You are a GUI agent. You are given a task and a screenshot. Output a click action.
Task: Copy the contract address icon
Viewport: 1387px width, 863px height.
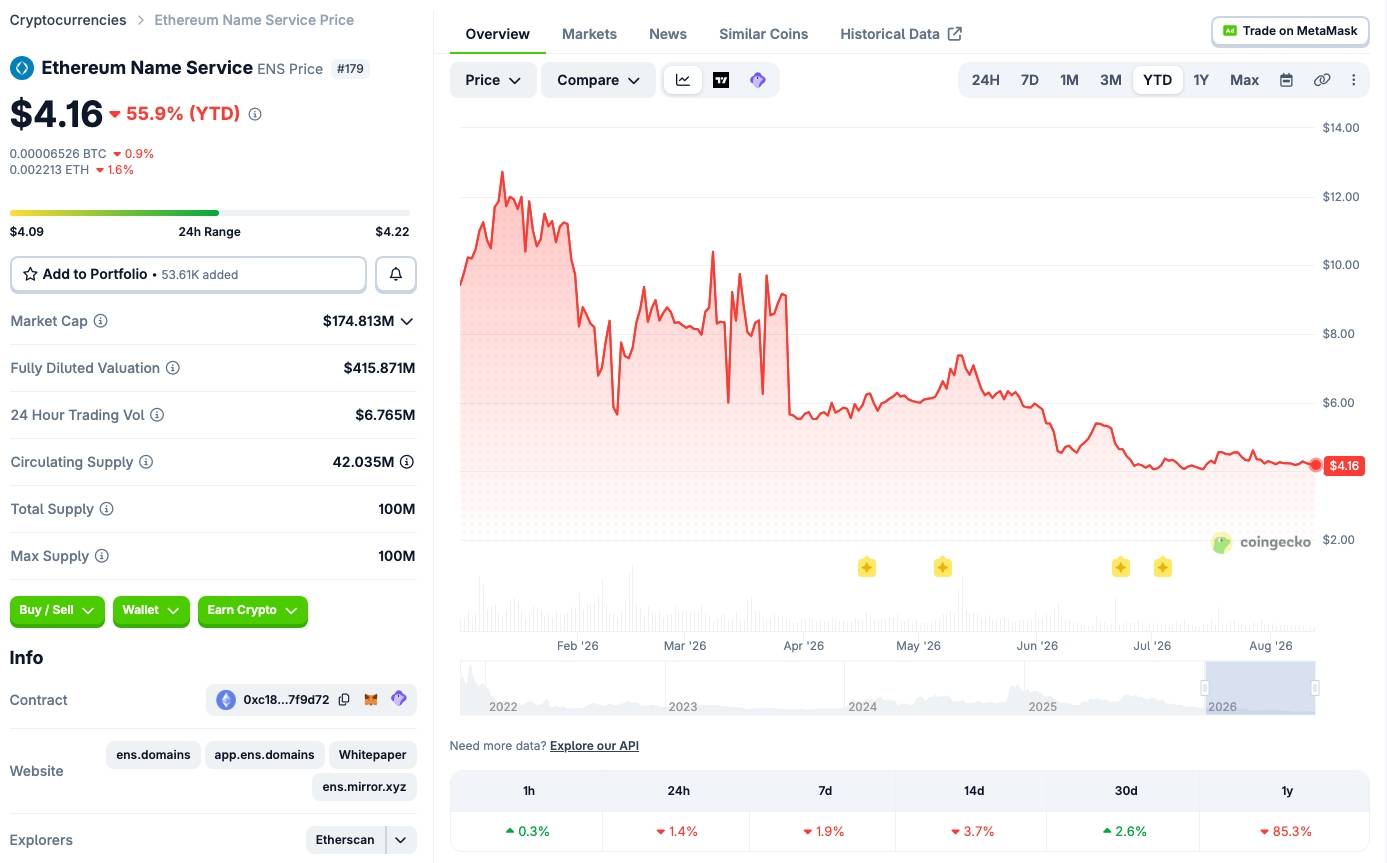(344, 700)
